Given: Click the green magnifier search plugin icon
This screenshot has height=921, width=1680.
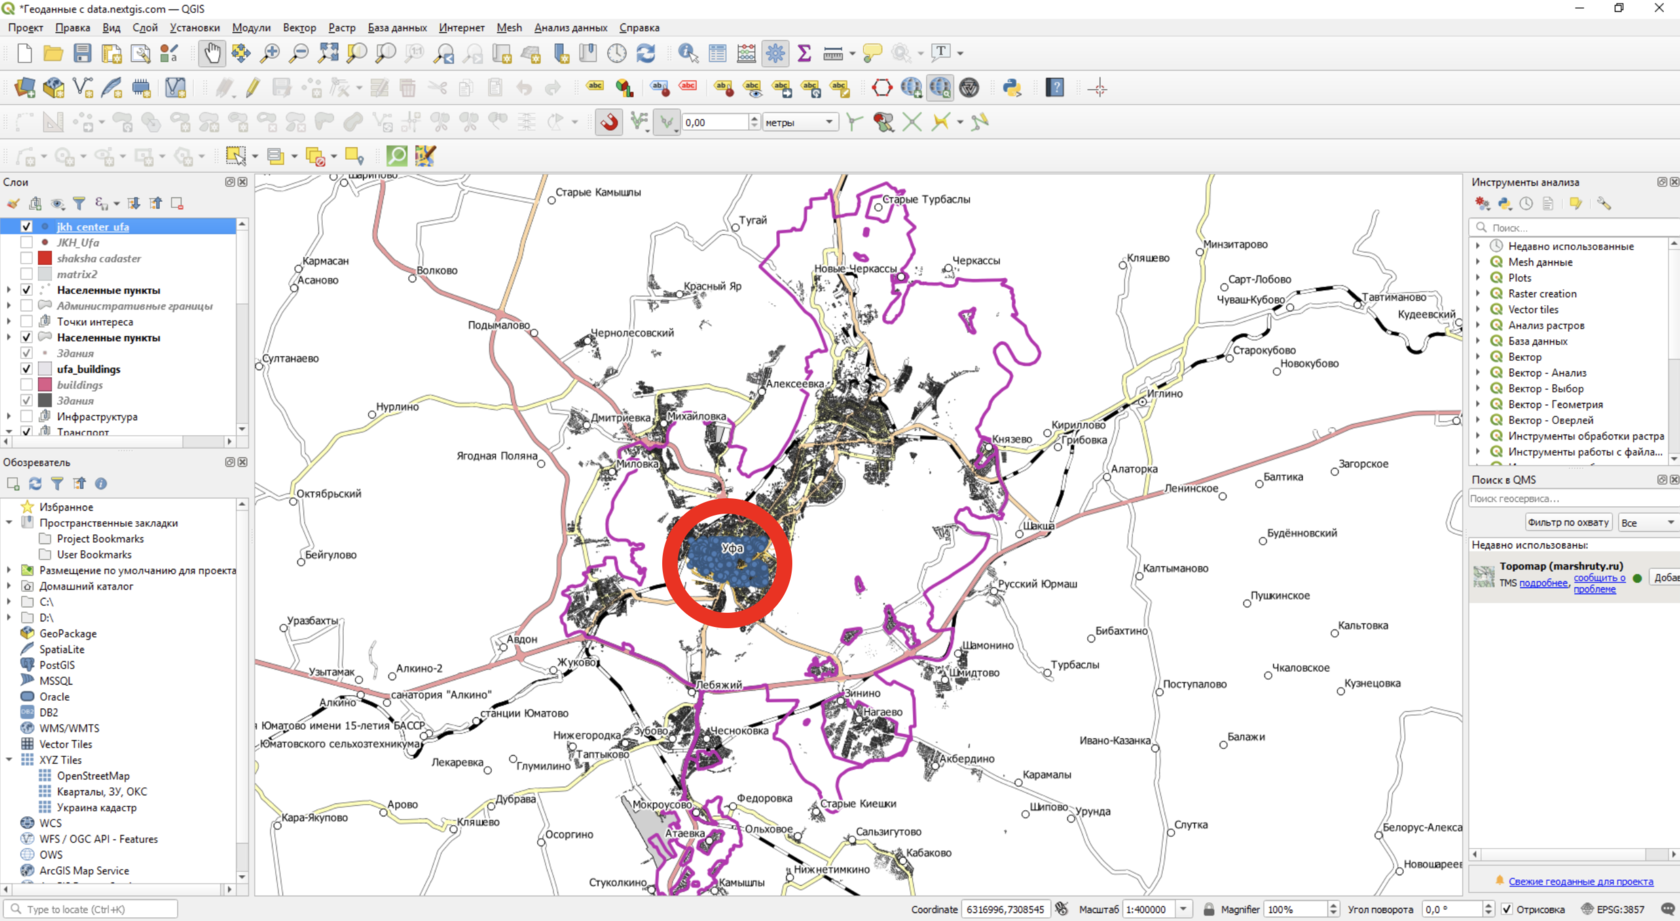Looking at the screenshot, I should coord(397,156).
